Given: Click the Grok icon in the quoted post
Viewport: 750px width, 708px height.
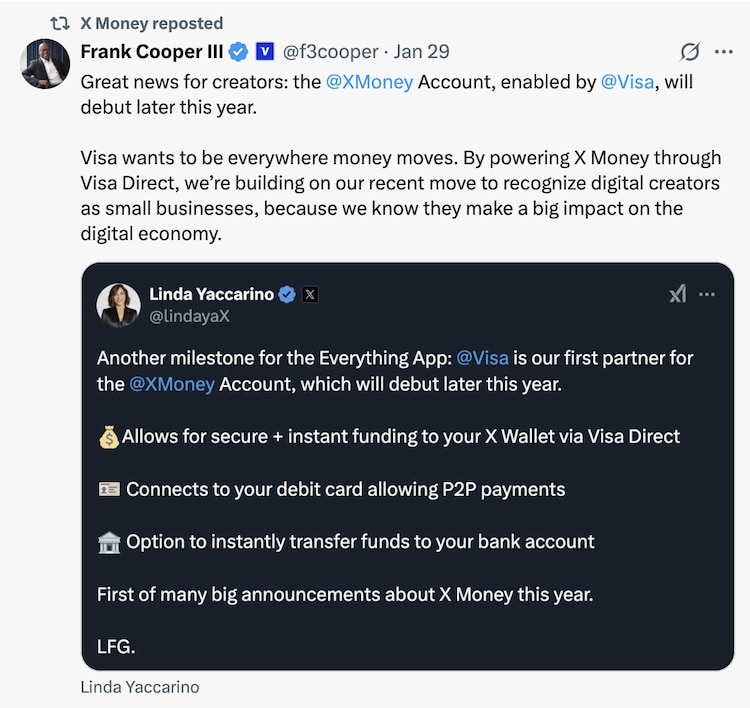Looking at the screenshot, I should 678,294.
